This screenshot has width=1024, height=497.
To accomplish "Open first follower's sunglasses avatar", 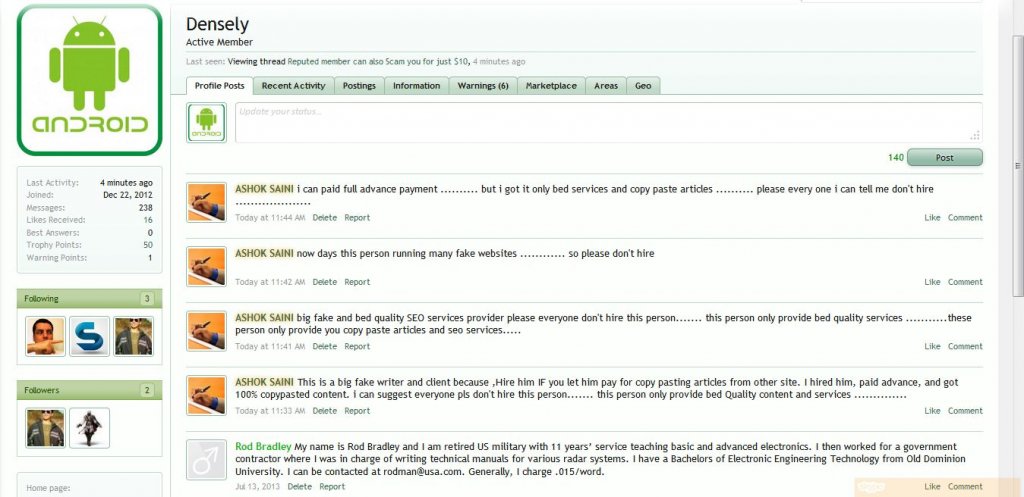I will coord(45,428).
